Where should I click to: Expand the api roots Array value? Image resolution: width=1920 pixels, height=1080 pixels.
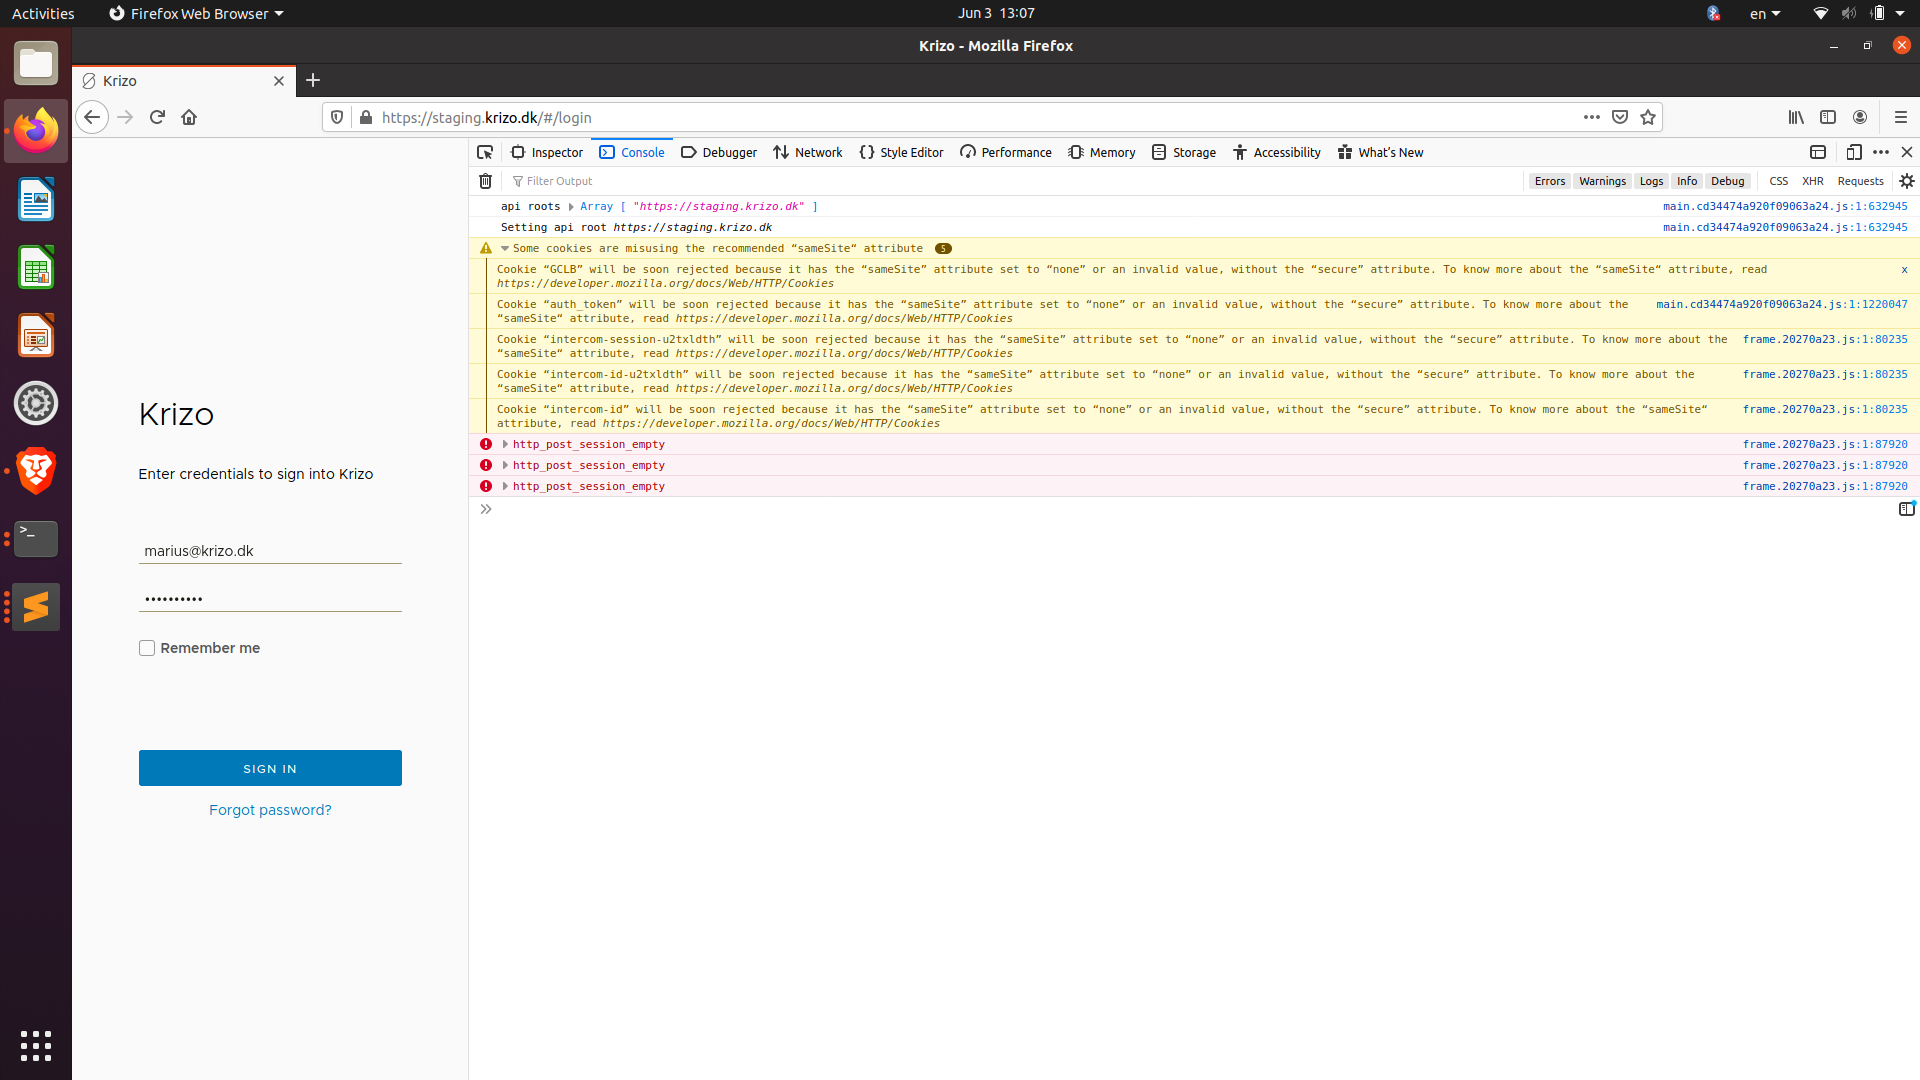point(571,207)
